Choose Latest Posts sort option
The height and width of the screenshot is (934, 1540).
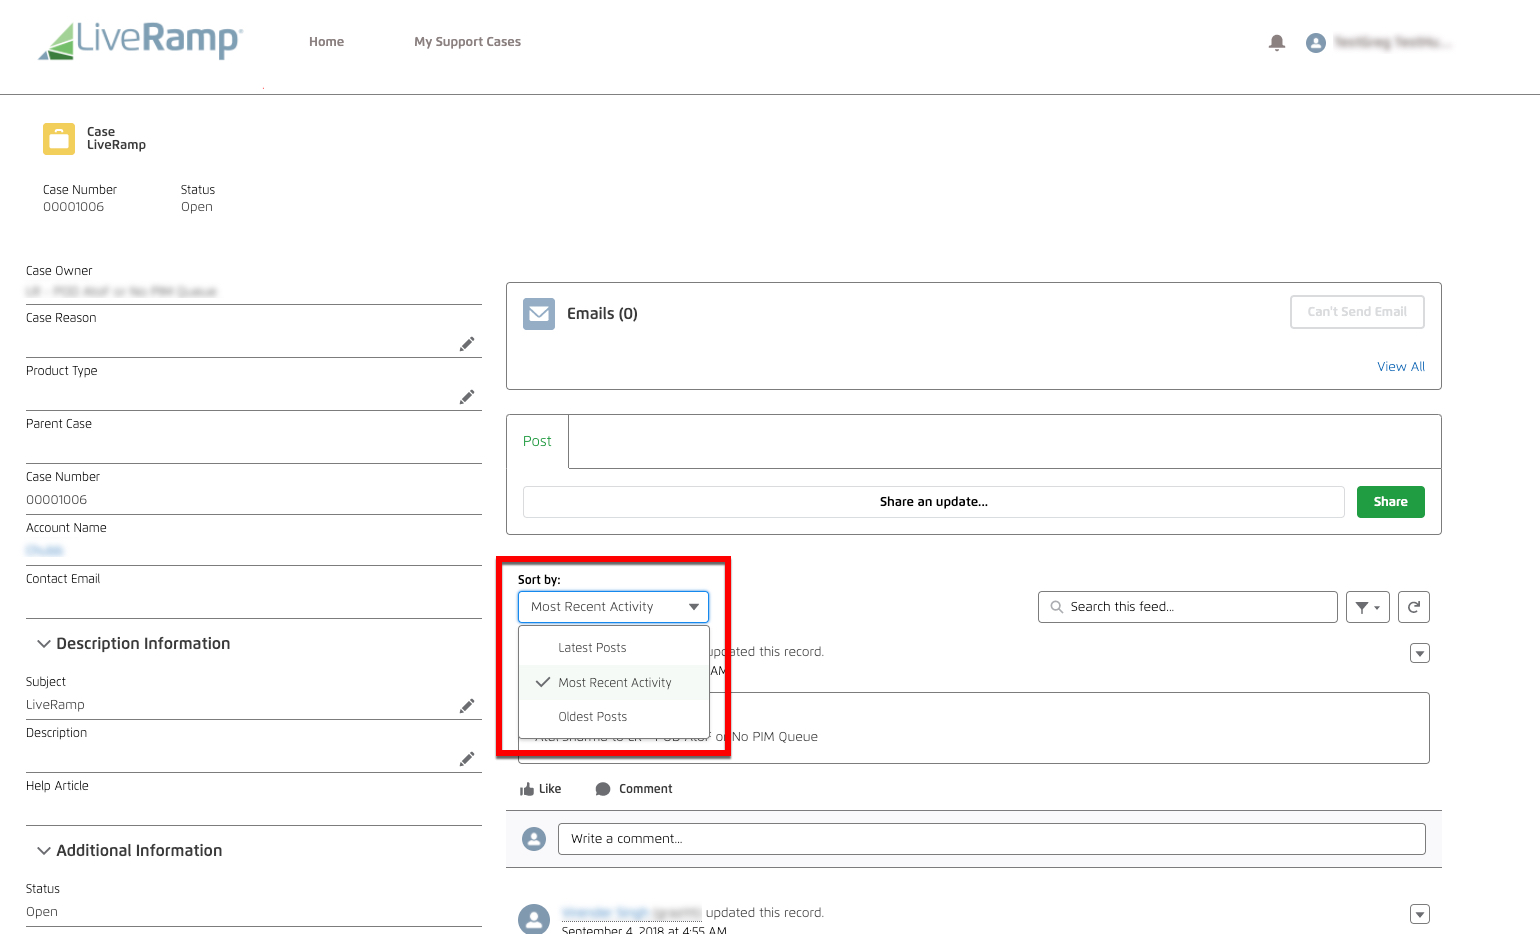pyautogui.click(x=614, y=648)
